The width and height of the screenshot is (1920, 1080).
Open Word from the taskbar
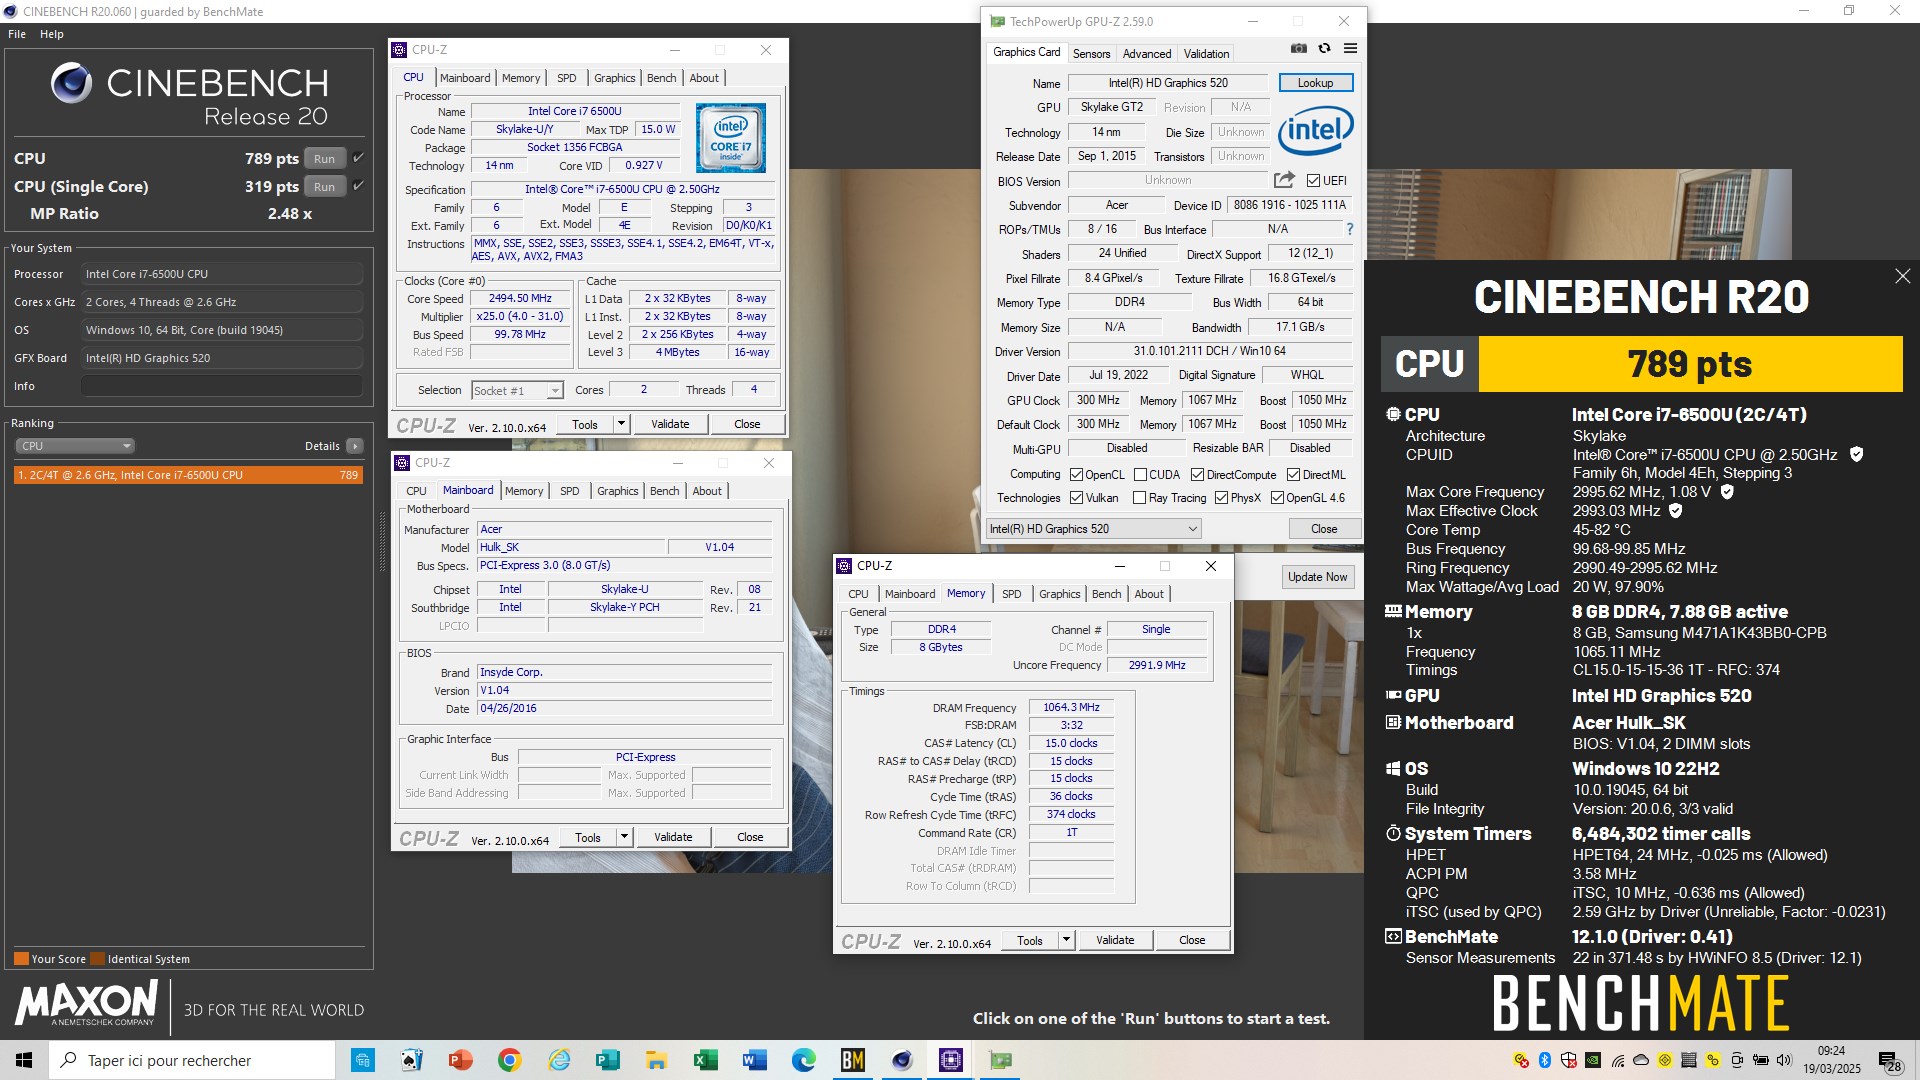pos(754,1060)
